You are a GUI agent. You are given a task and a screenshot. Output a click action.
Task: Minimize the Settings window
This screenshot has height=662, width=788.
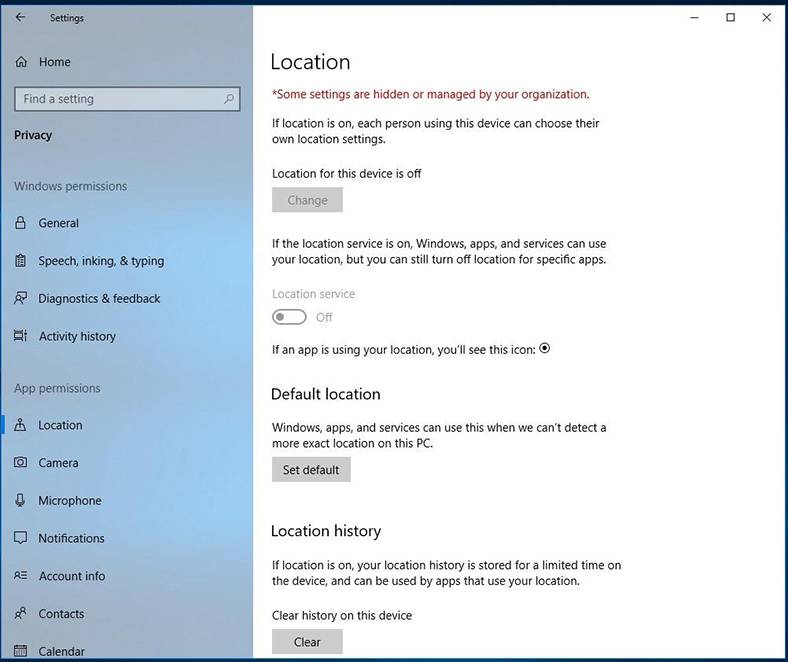694,18
